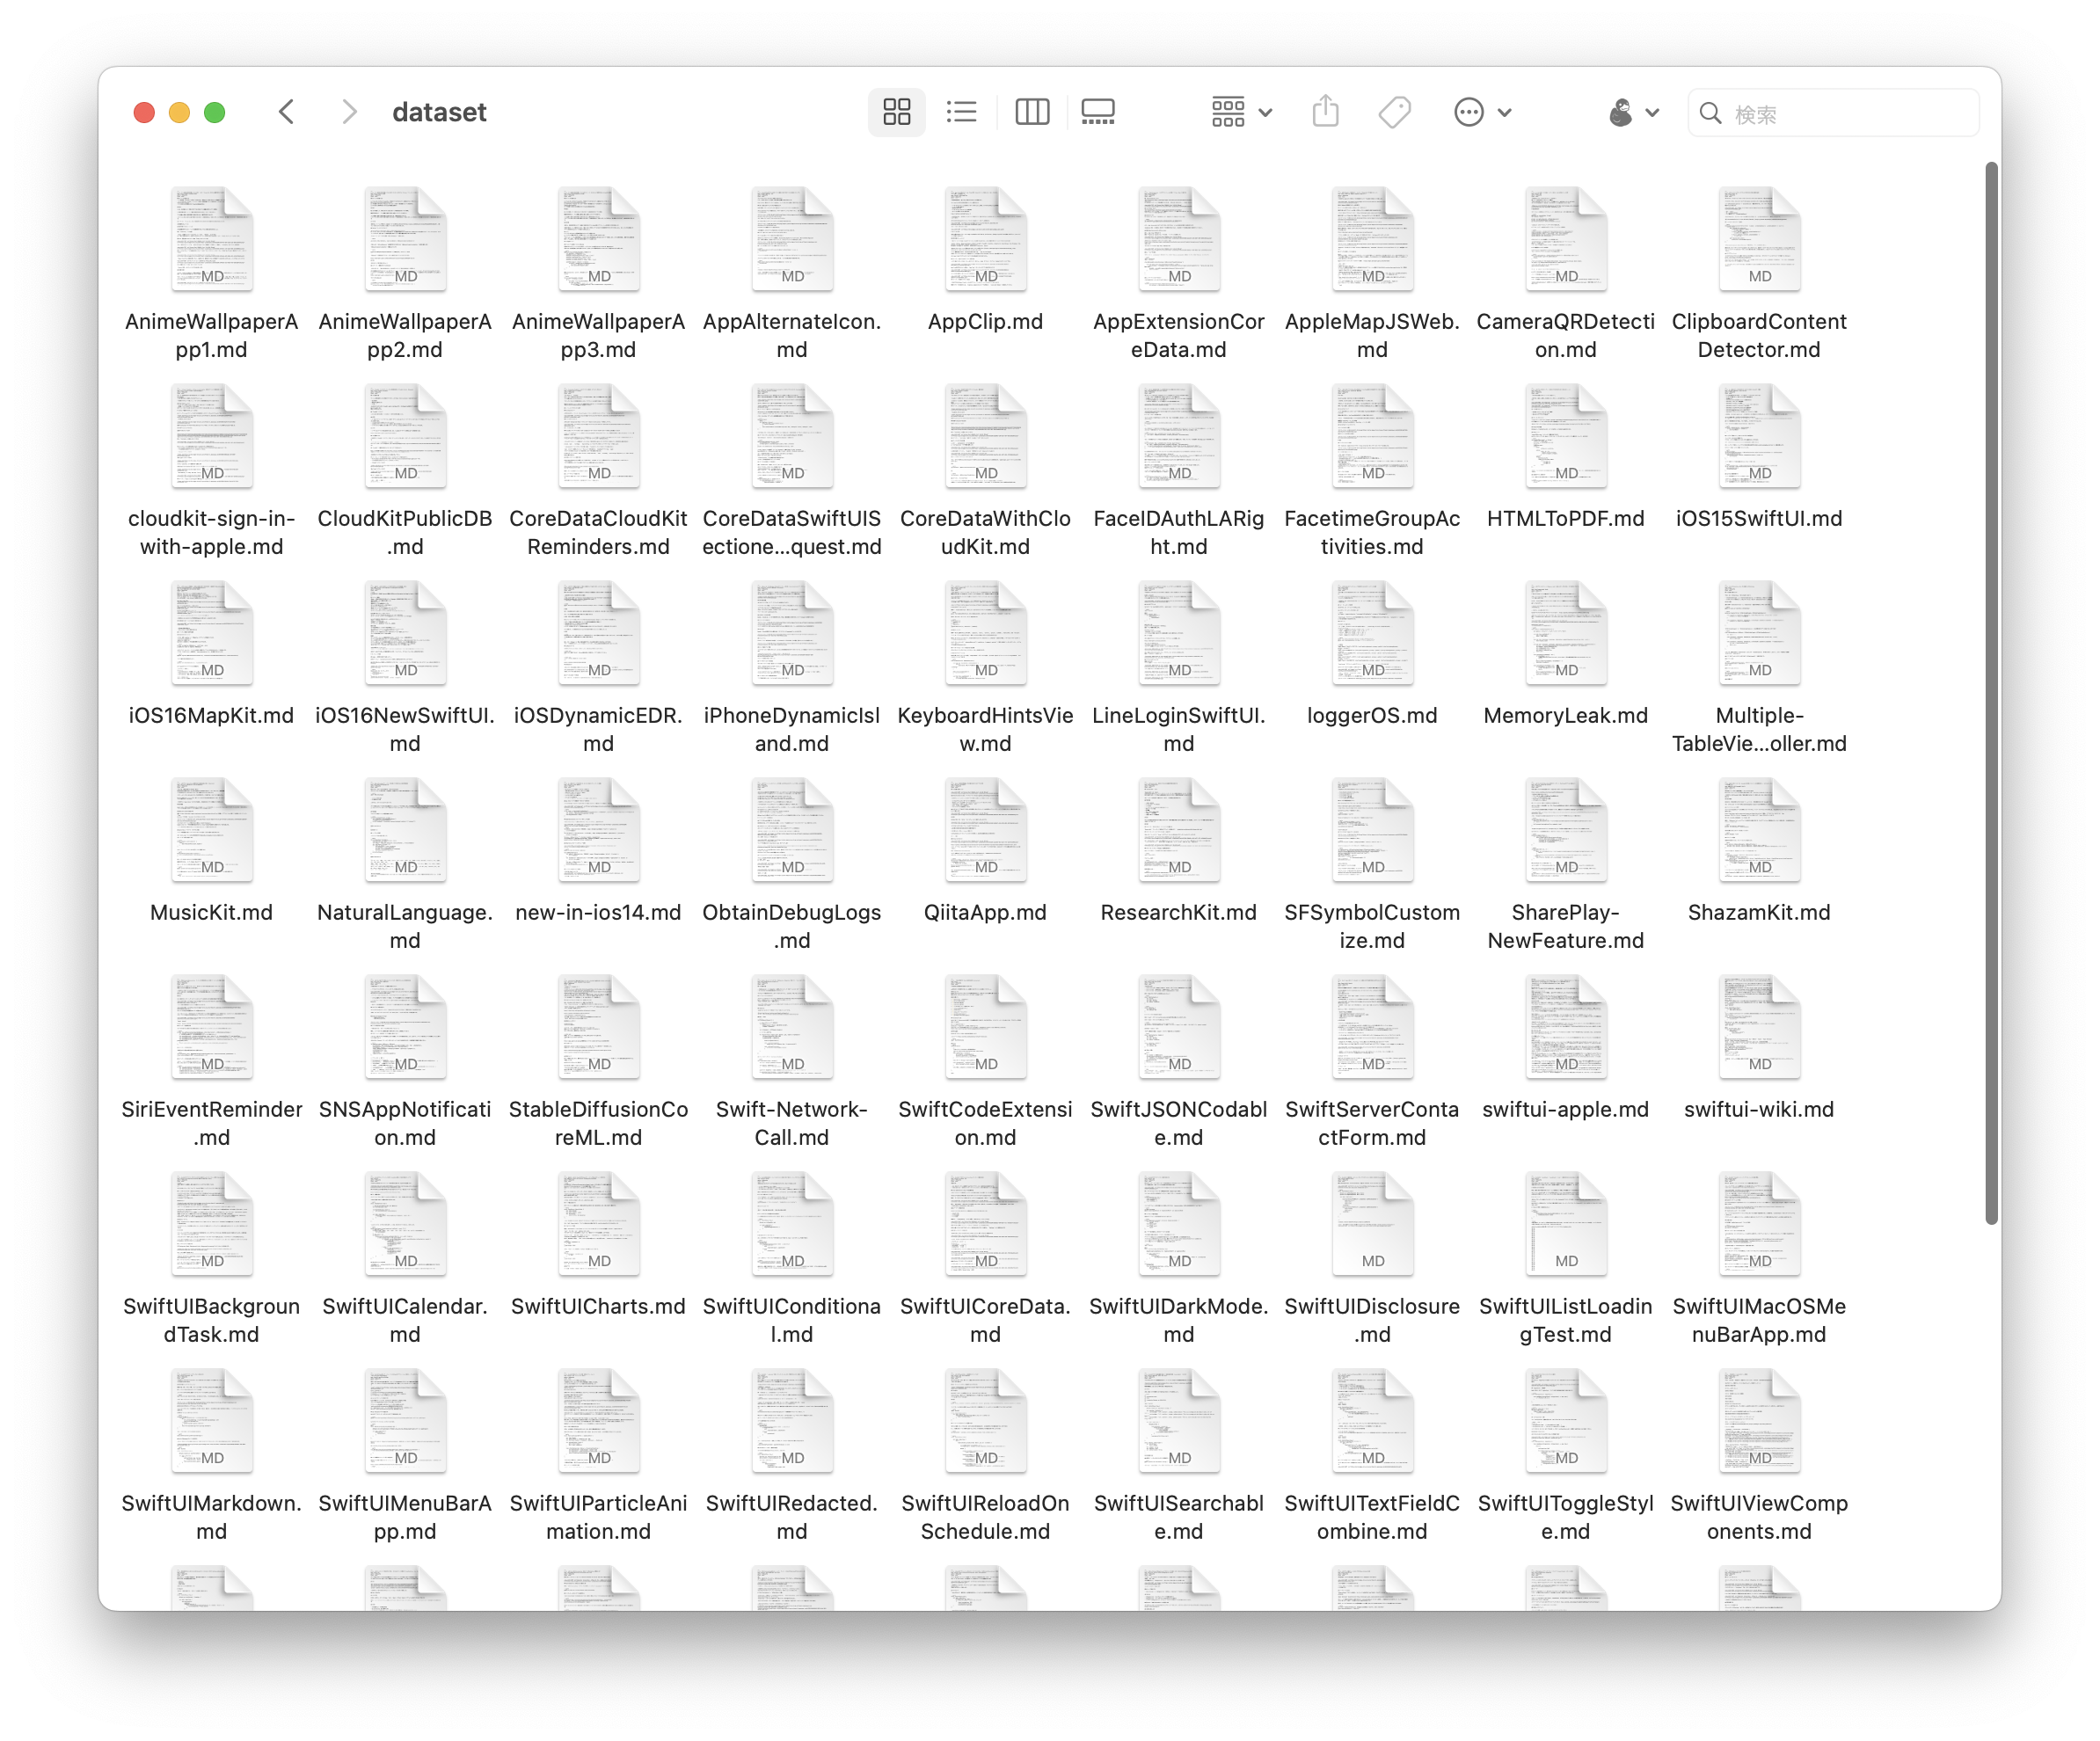Click the SharePlay-NewFeature.md file name
Viewport: 2100px width, 1741px height.
click(1566, 927)
